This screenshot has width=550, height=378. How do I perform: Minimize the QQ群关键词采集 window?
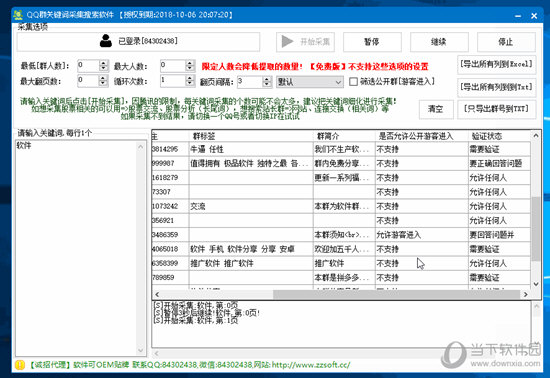pos(518,16)
